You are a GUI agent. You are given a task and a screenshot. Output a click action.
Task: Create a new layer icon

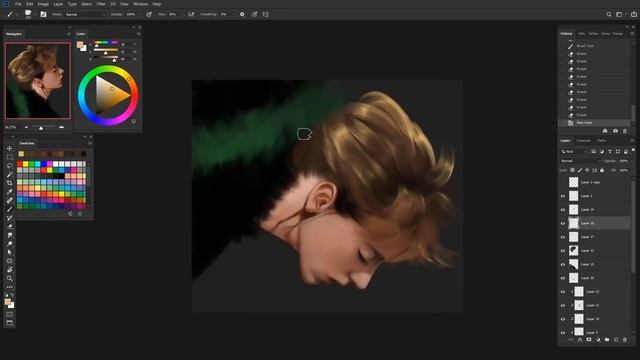(x=616, y=340)
